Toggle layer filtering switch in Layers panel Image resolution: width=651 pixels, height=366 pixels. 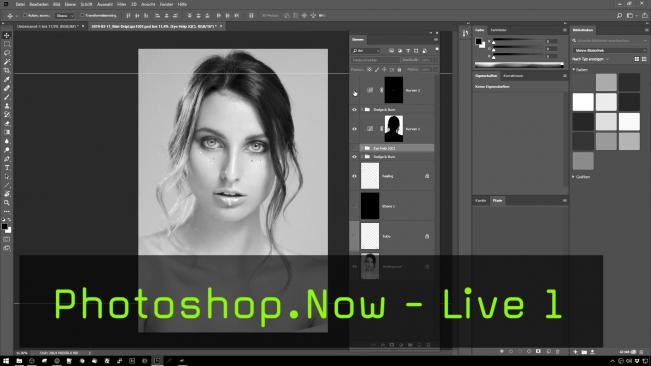pyautogui.click(x=437, y=49)
